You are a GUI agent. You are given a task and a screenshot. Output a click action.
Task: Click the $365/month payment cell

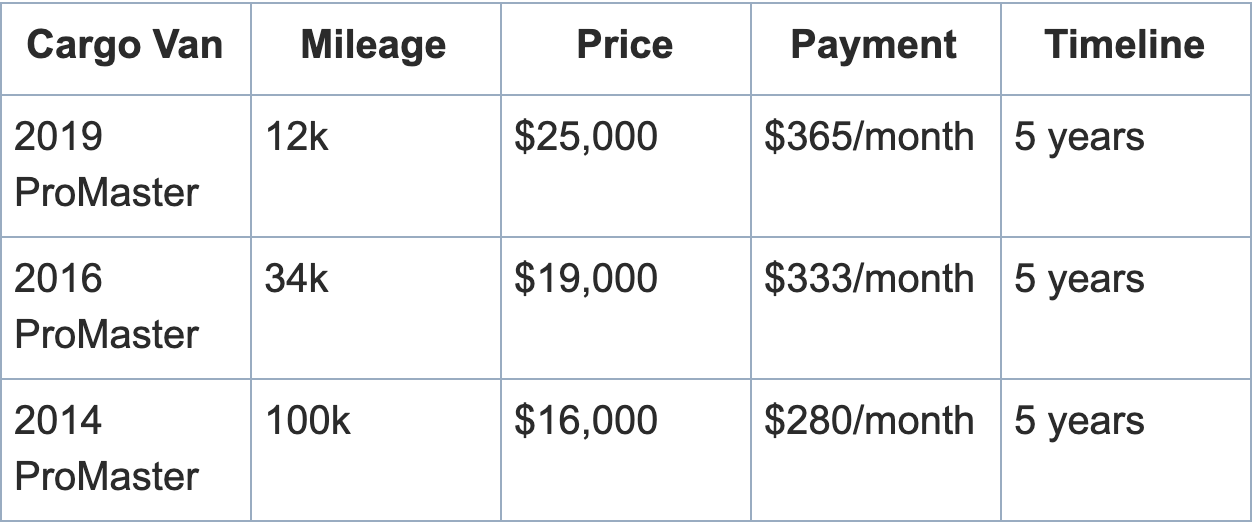pyautogui.click(x=869, y=138)
